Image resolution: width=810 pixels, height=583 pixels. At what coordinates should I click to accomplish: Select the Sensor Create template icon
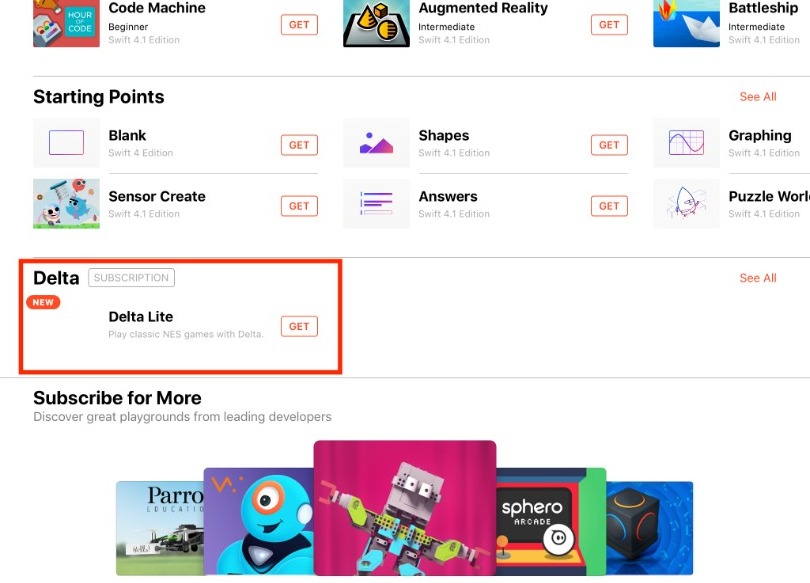tap(66, 203)
